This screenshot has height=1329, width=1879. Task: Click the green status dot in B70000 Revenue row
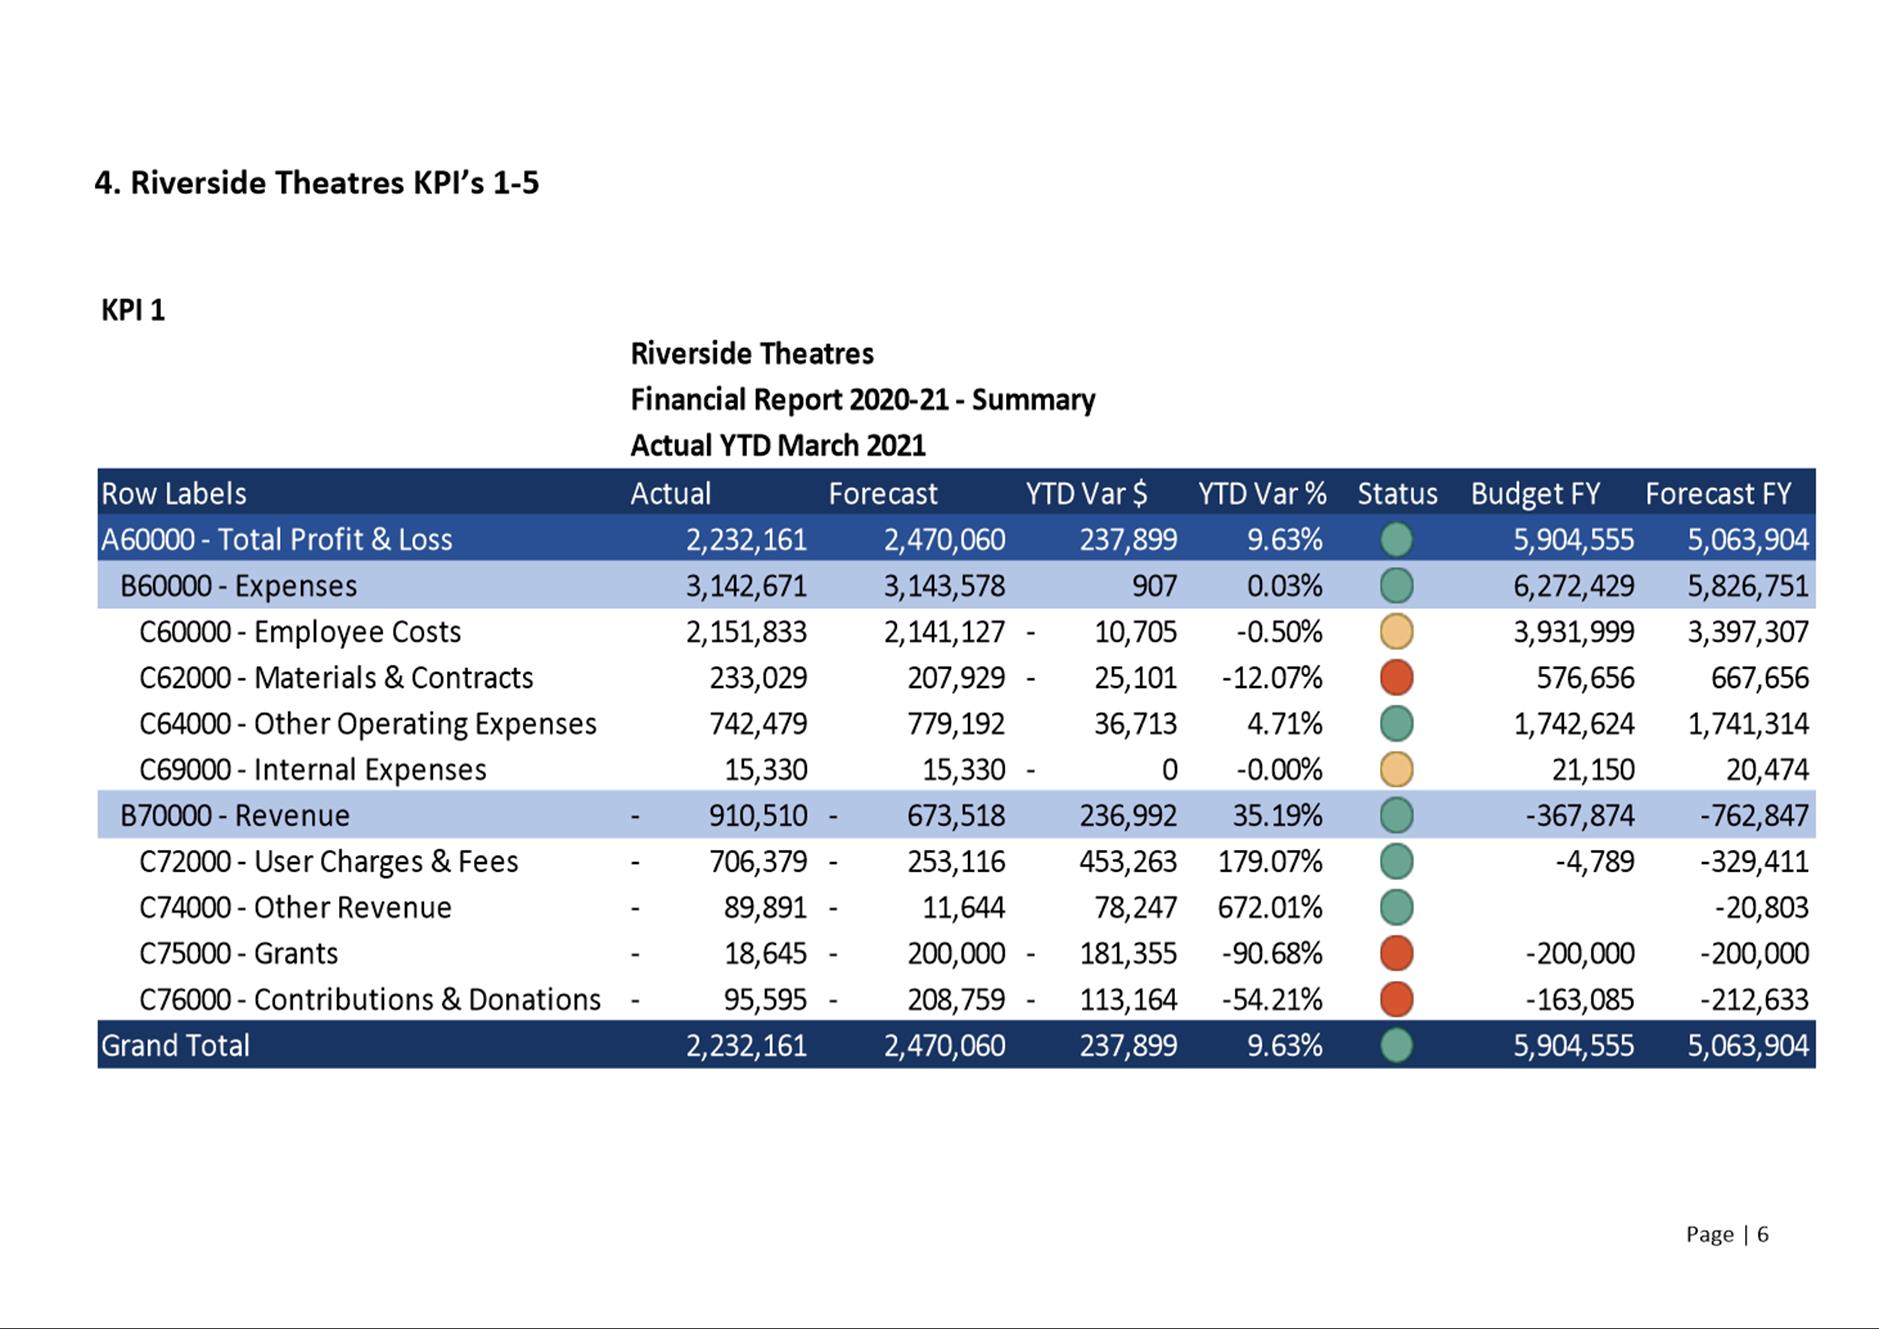1396,816
